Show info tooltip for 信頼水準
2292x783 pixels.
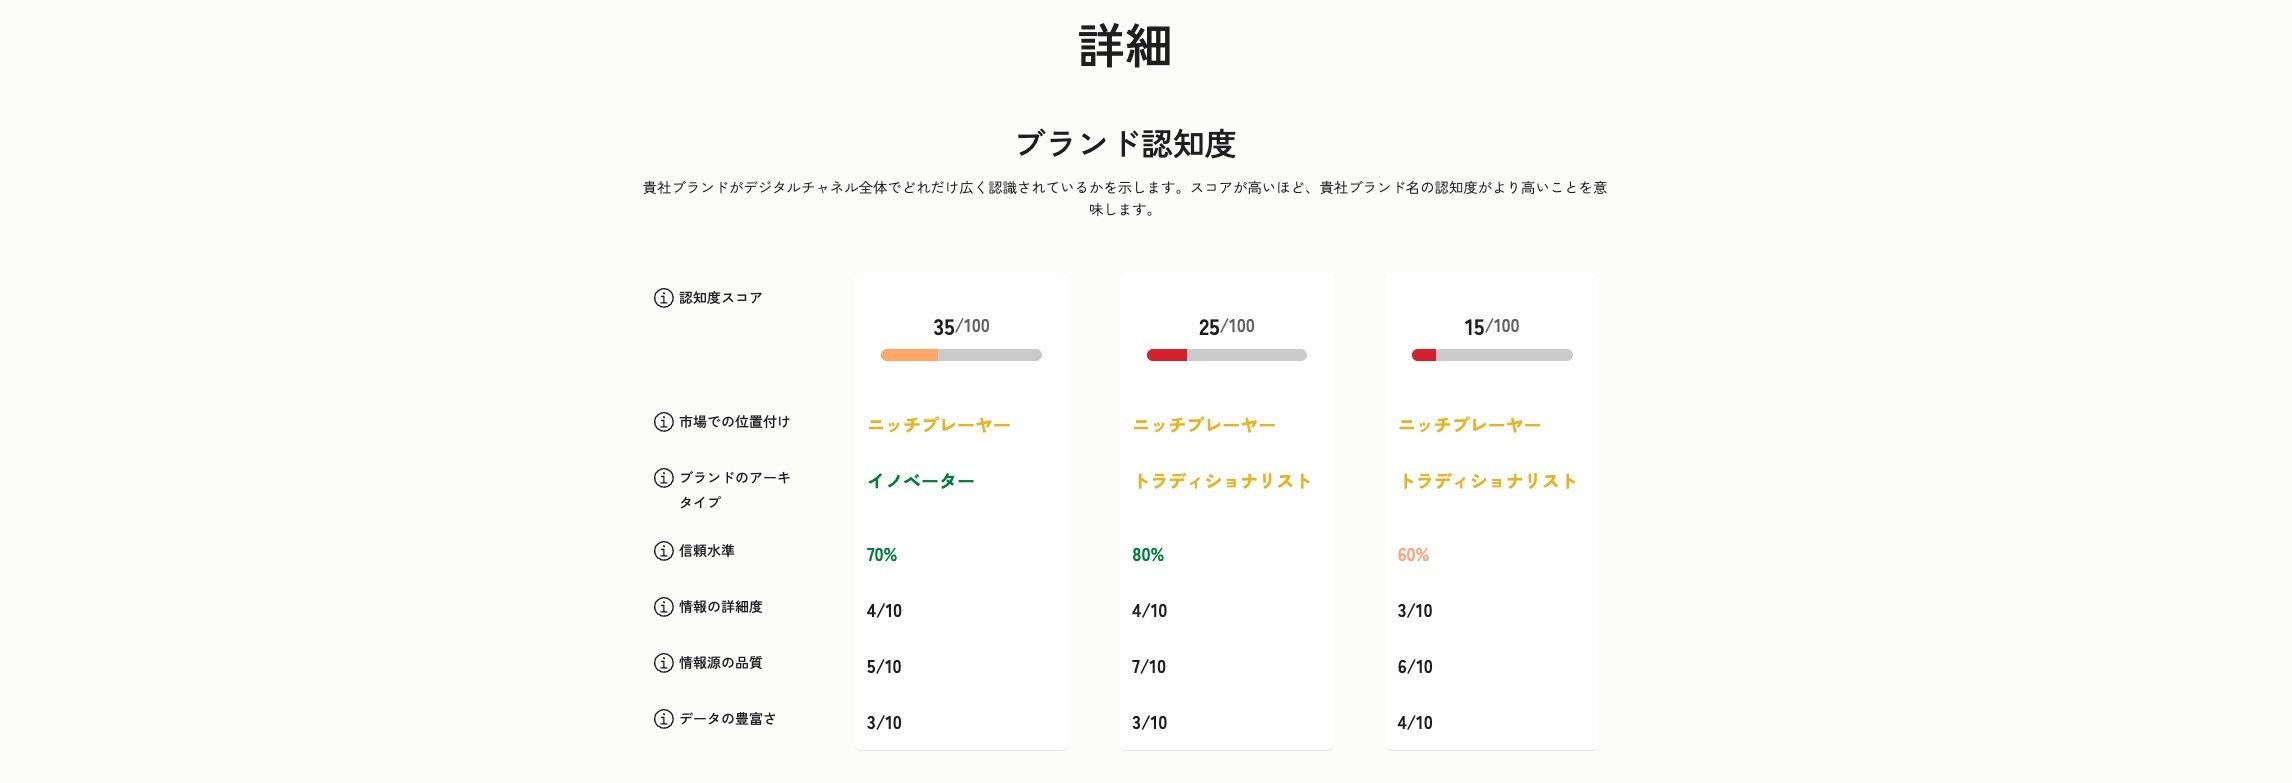pos(663,551)
